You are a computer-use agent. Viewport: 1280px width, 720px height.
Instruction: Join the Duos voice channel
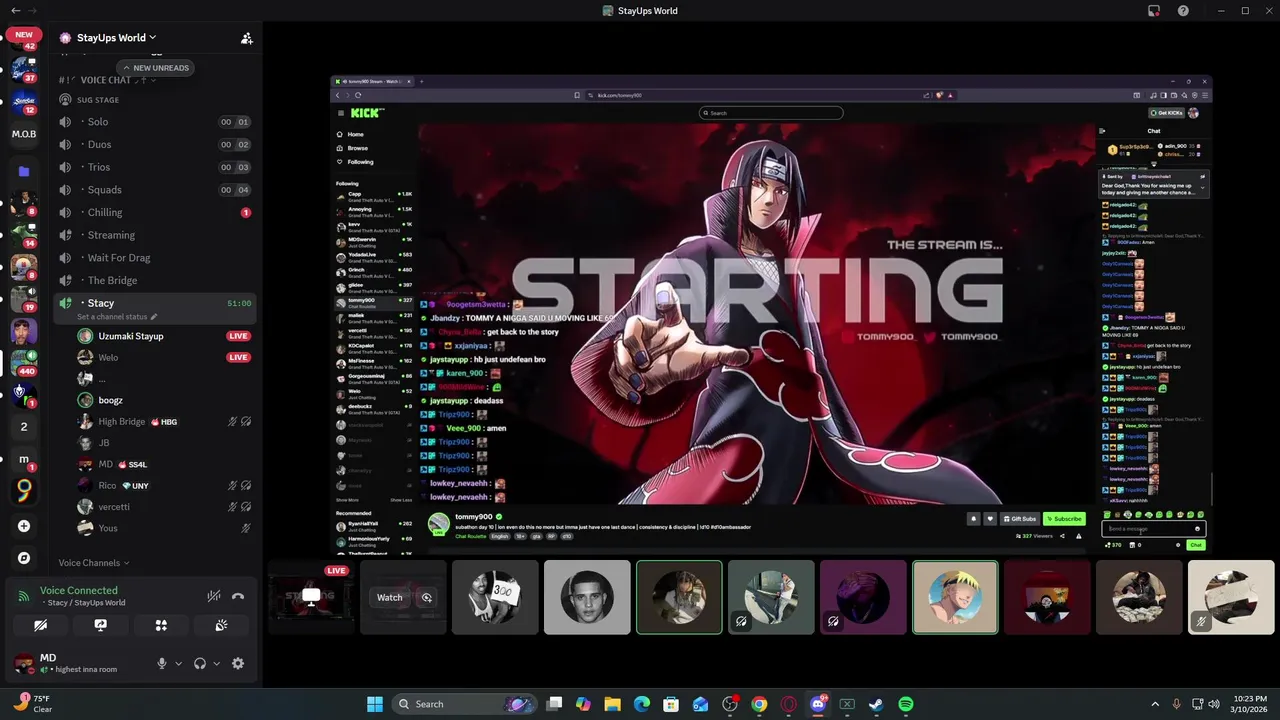155,144
